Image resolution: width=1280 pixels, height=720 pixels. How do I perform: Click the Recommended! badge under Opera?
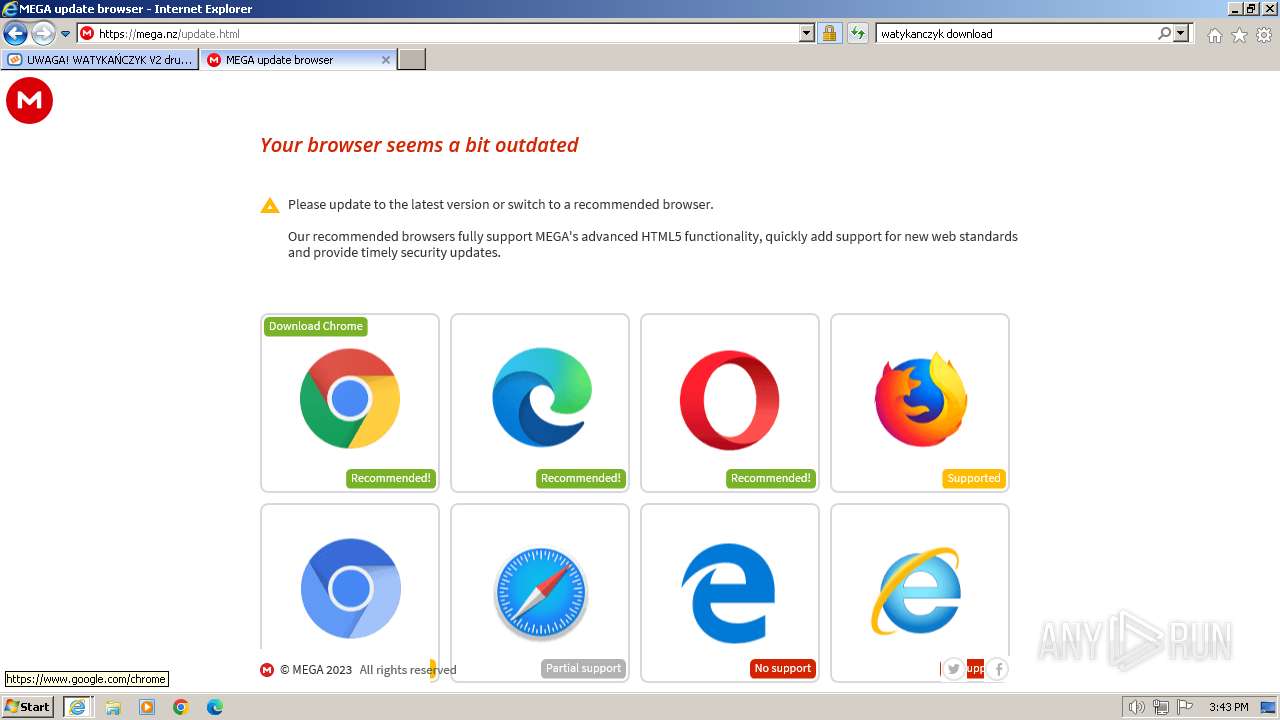[x=771, y=478]
